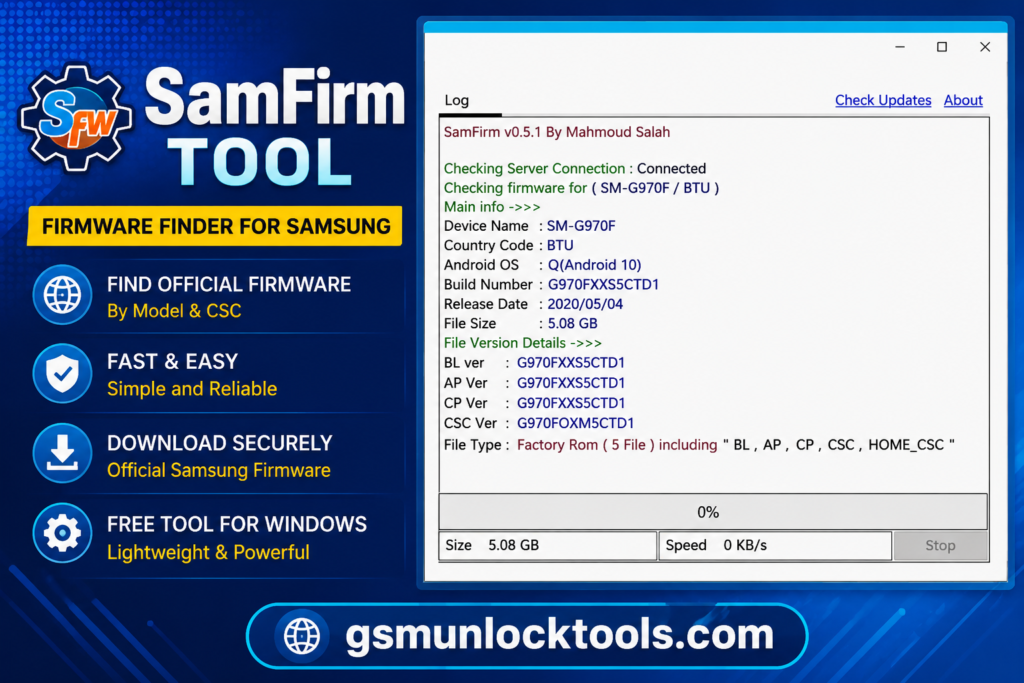Click the Device Name value SM-G970F
The width and height of the screenshot is (1024, 683).
coord(581,226)
